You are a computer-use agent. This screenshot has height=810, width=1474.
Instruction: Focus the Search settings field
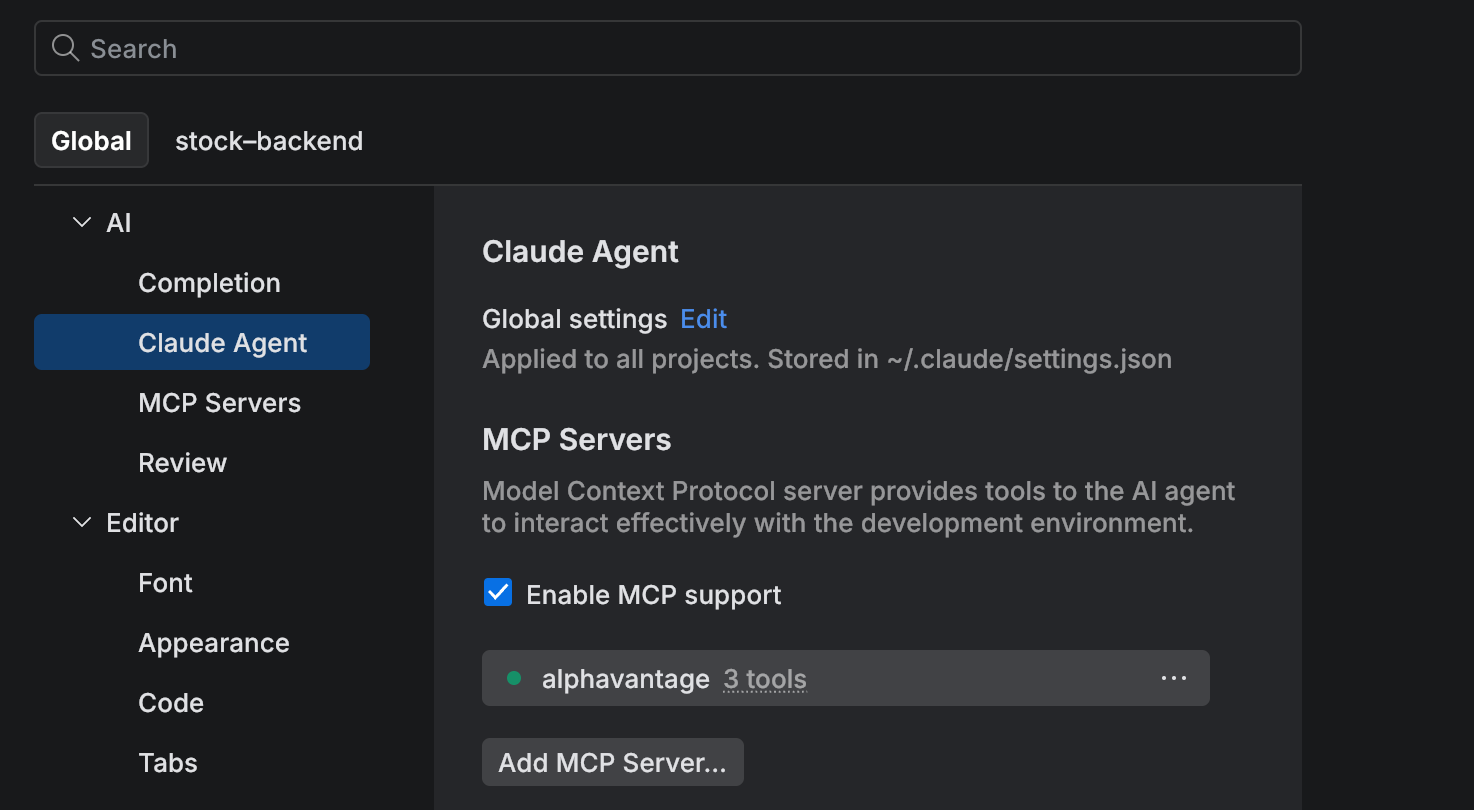668,48
